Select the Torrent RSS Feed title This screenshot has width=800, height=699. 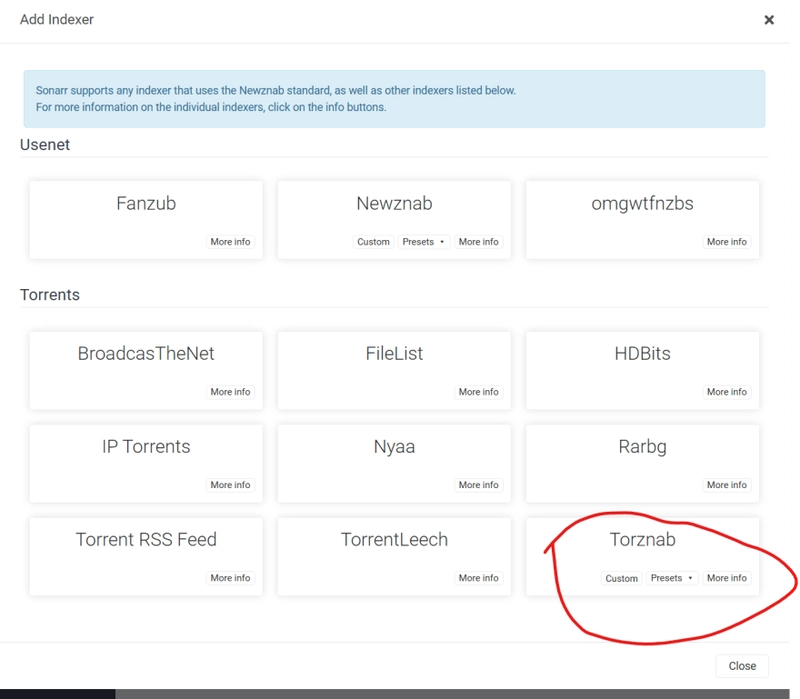coord(146,539)
